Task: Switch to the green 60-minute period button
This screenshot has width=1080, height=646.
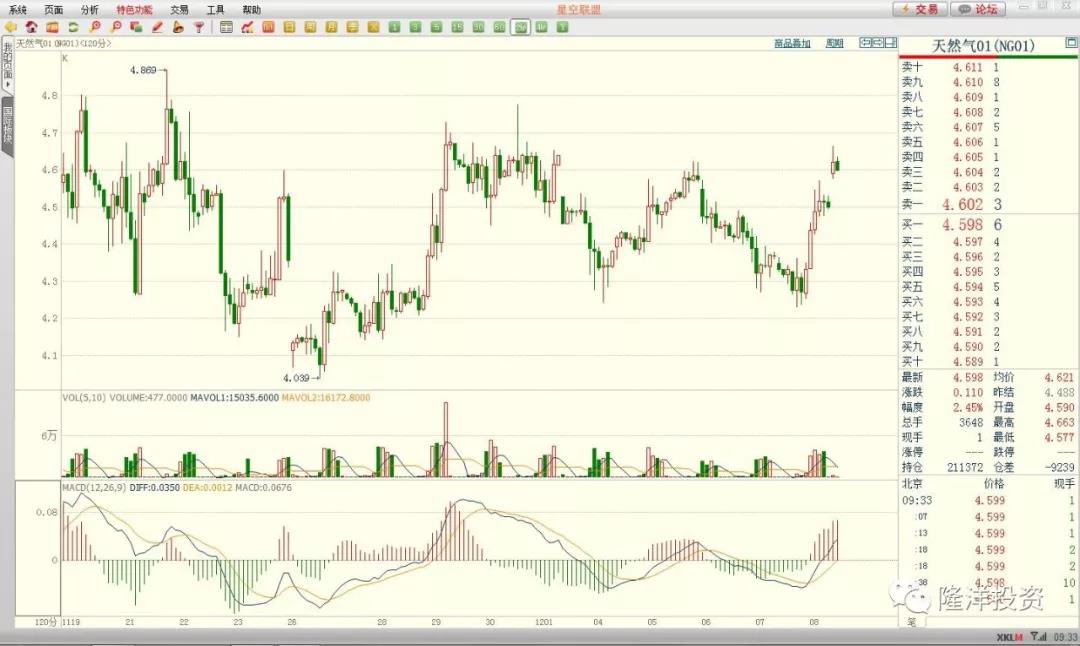Action: point(499,27)
